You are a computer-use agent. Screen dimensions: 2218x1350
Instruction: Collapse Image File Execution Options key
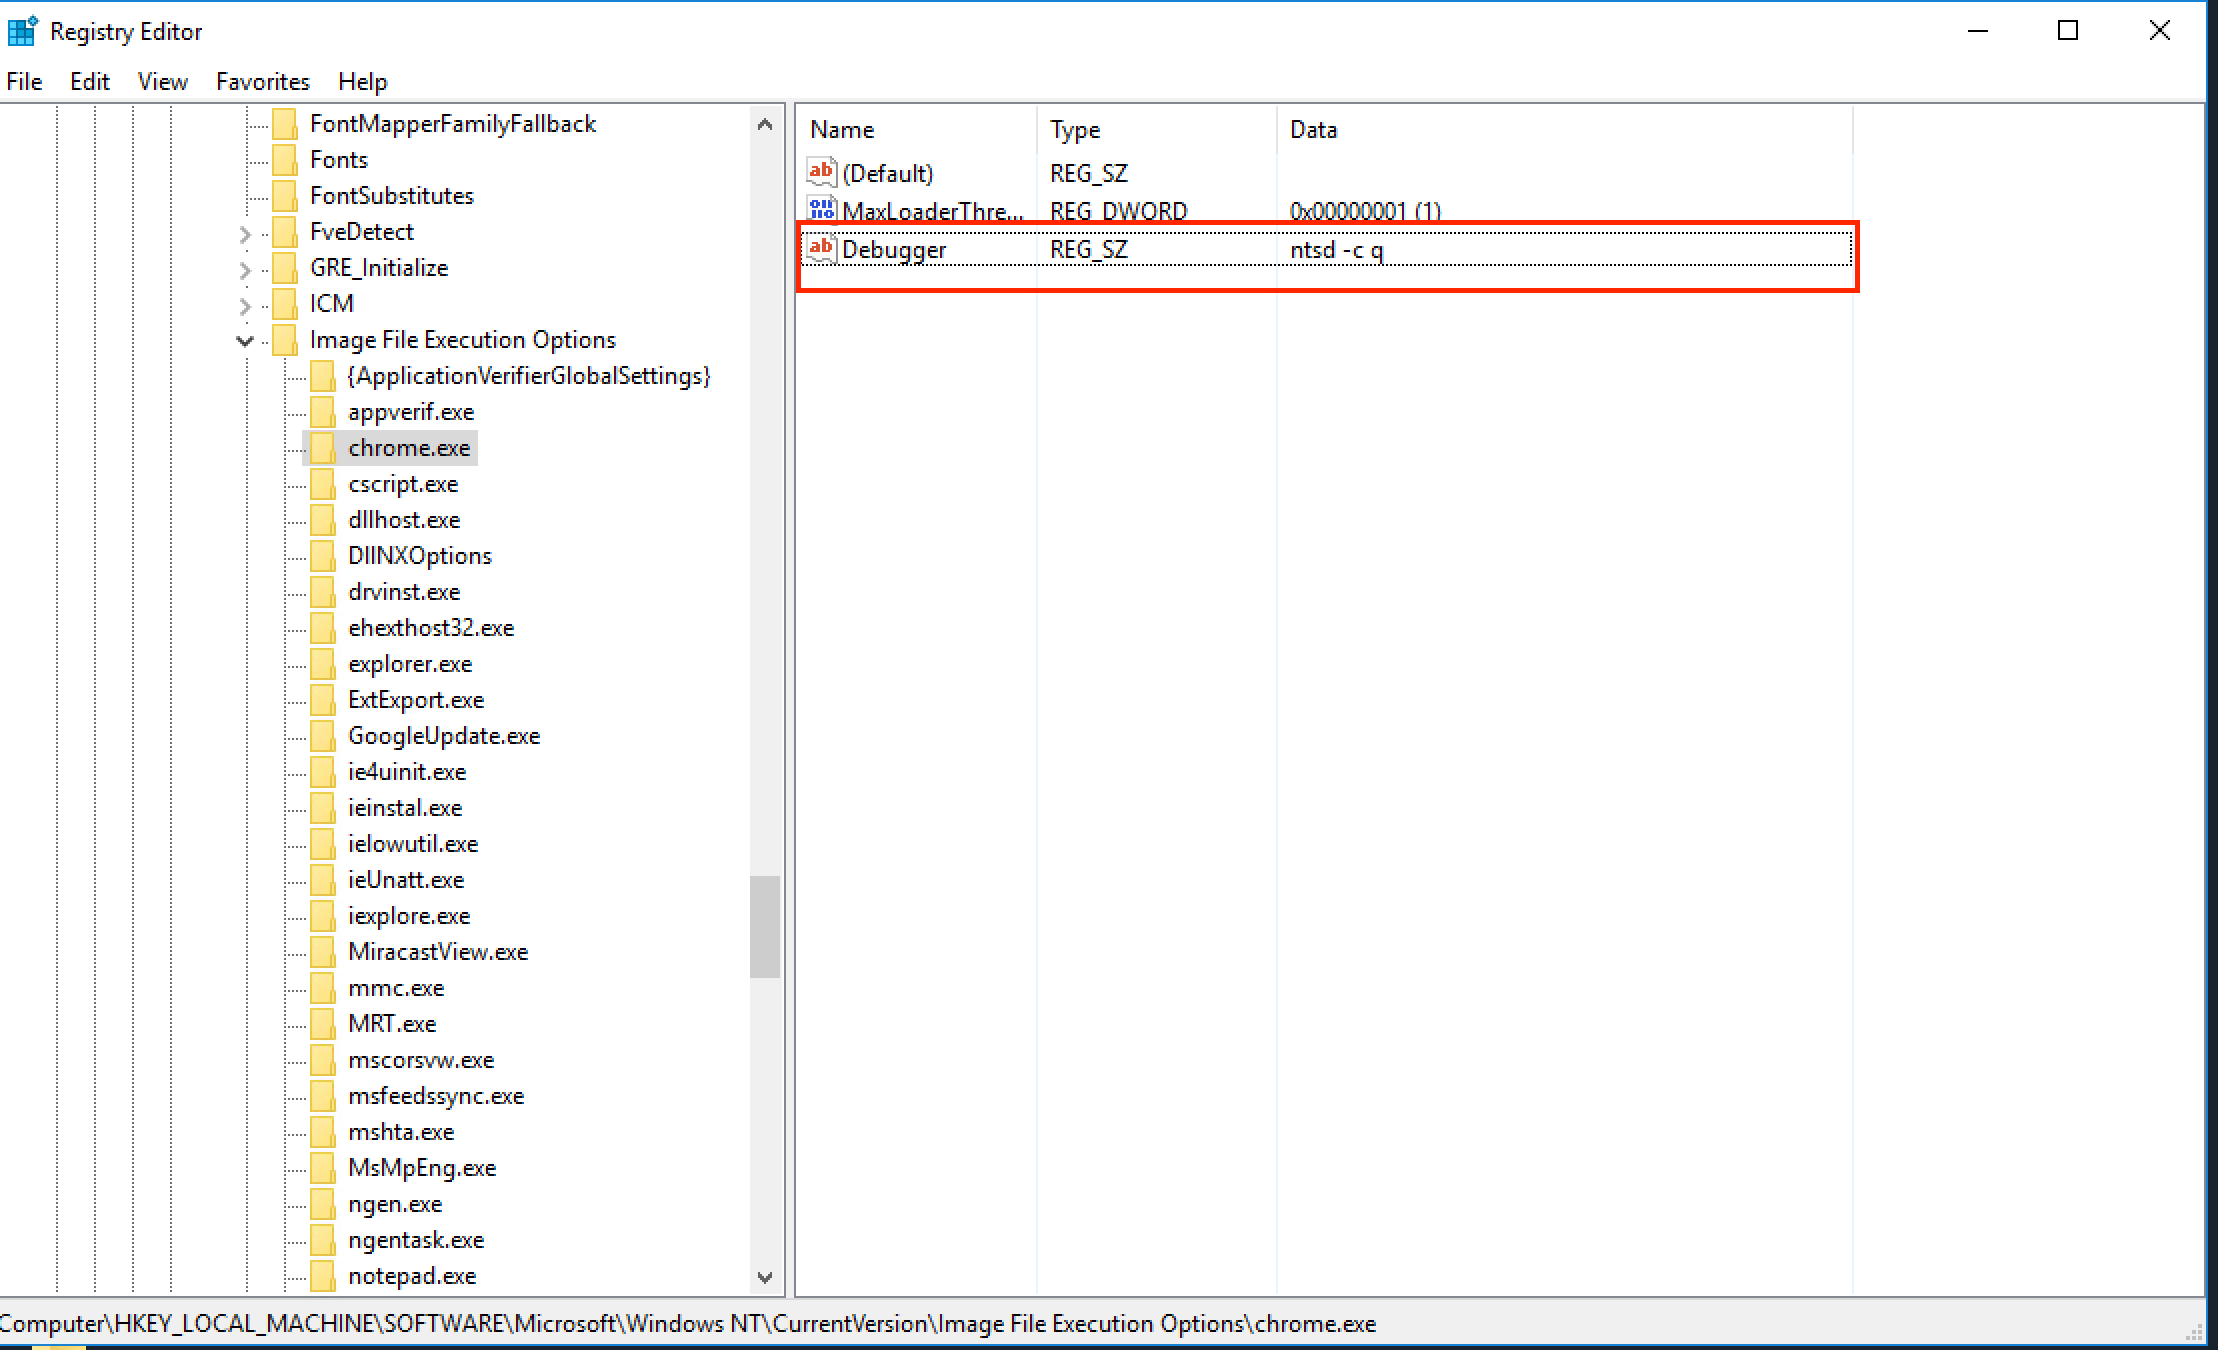[245, 341]
